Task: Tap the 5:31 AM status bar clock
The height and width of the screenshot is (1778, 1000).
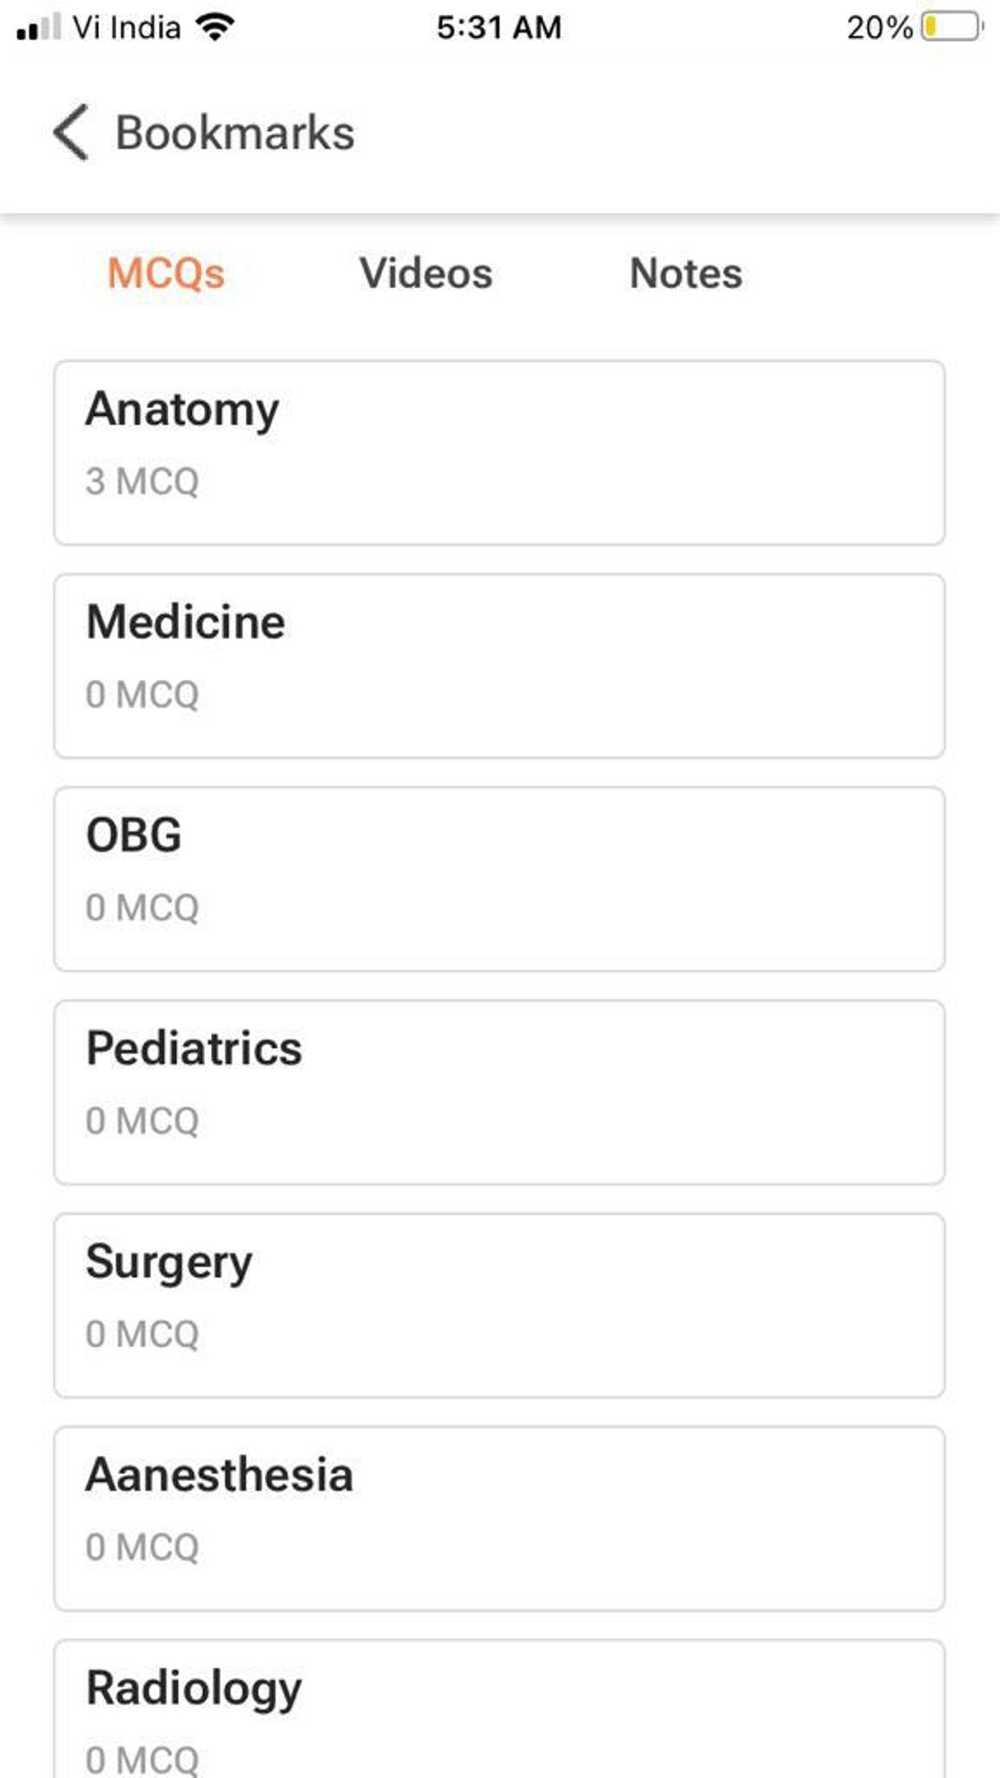Action: point(499,27)
